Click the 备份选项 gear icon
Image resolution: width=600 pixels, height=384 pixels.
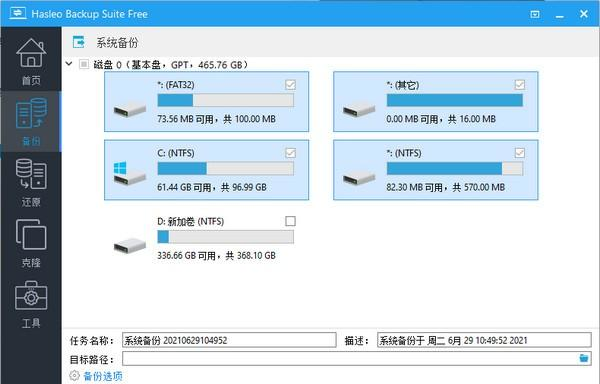click(74, 376)
